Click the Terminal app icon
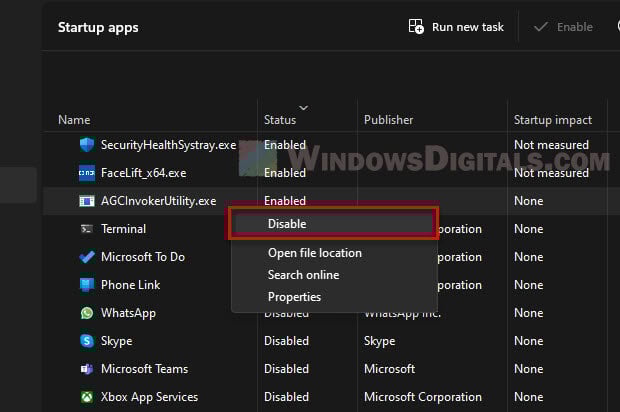 click(x=87, y=229)
